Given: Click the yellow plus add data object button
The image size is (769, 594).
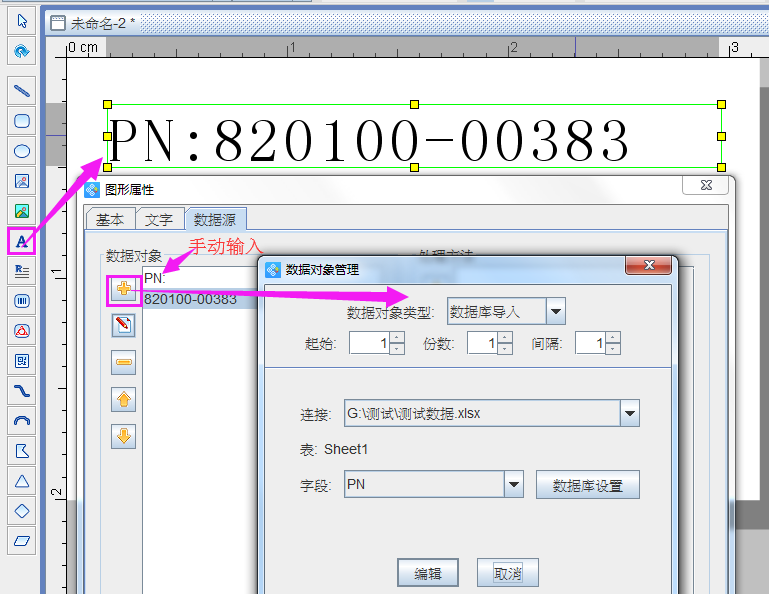Looking at the screenshot, I should [x=124, y=290].
